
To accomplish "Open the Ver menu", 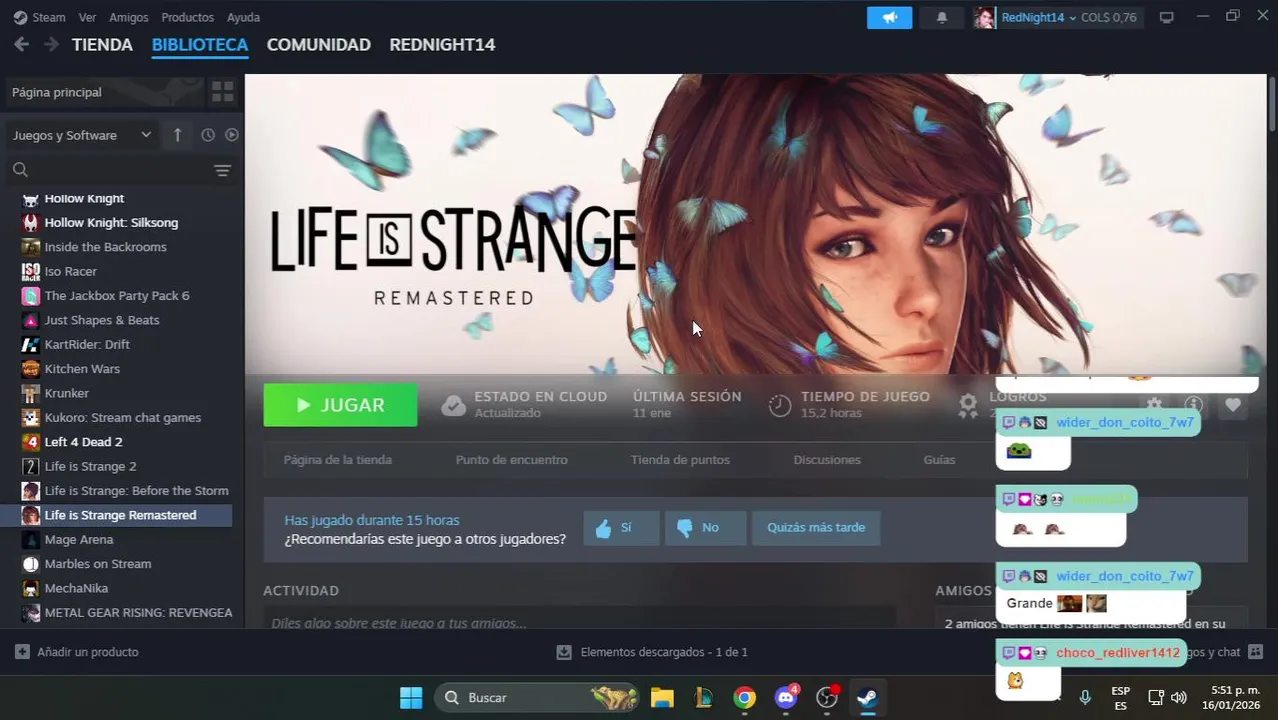I will click(x=87, y=17).
